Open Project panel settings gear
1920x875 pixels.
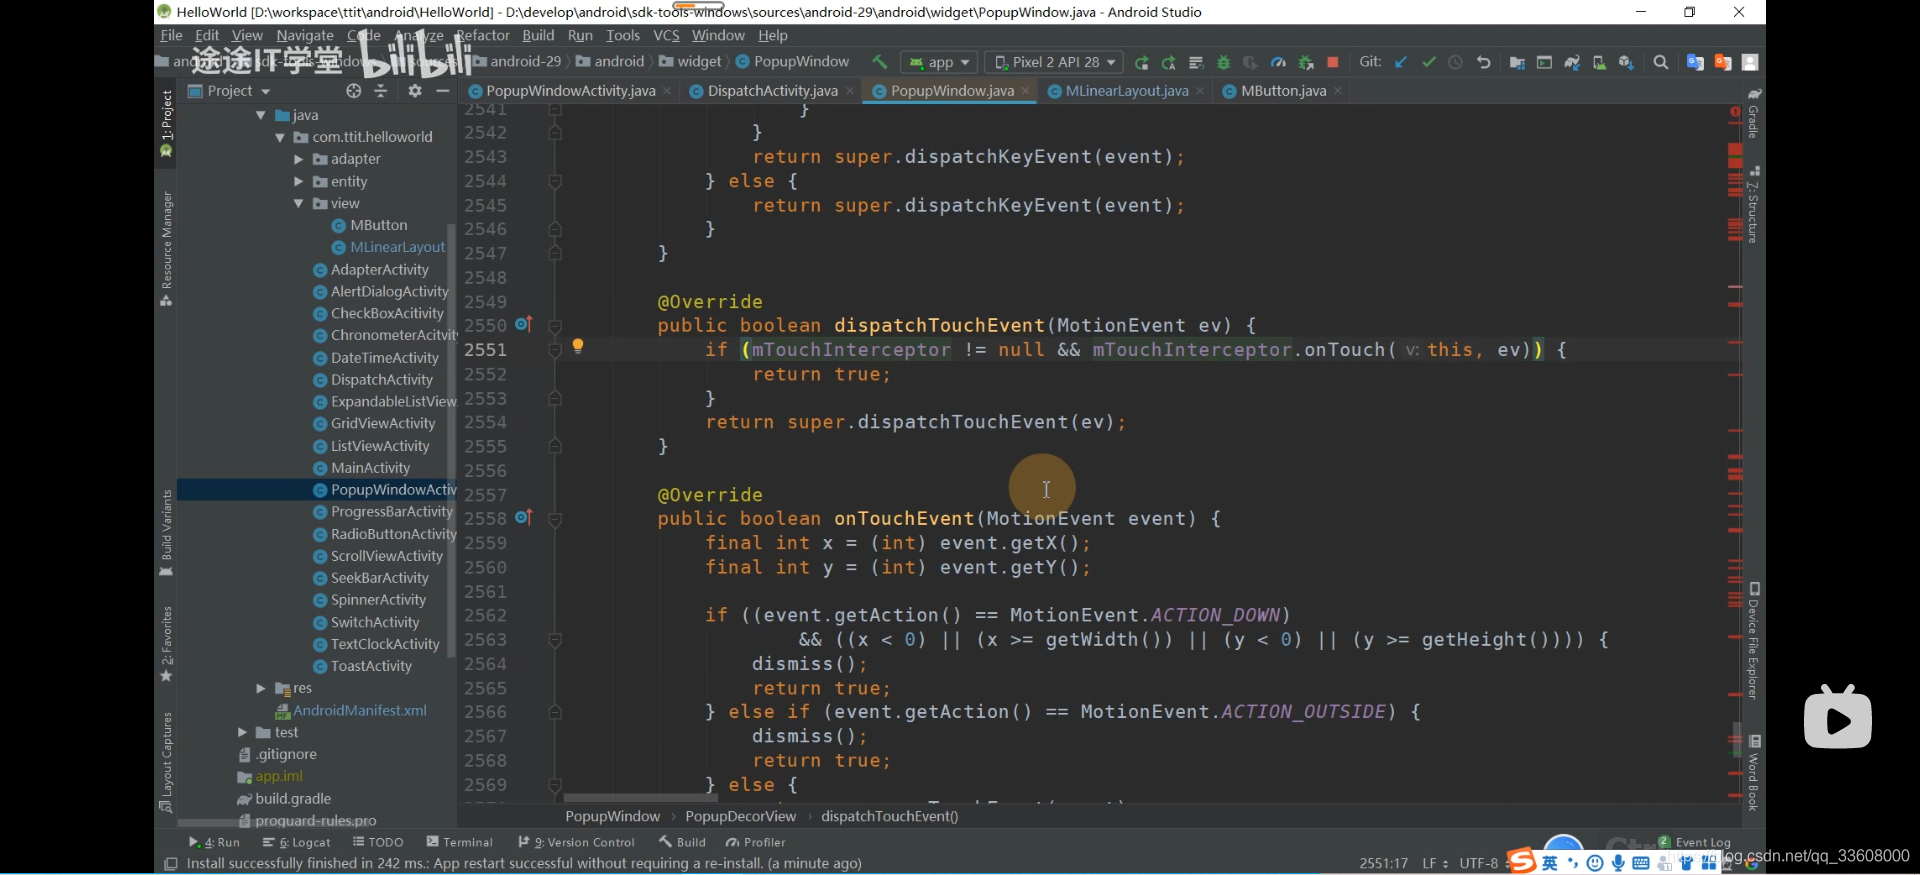pyautogui.click(x=415, y=91)
